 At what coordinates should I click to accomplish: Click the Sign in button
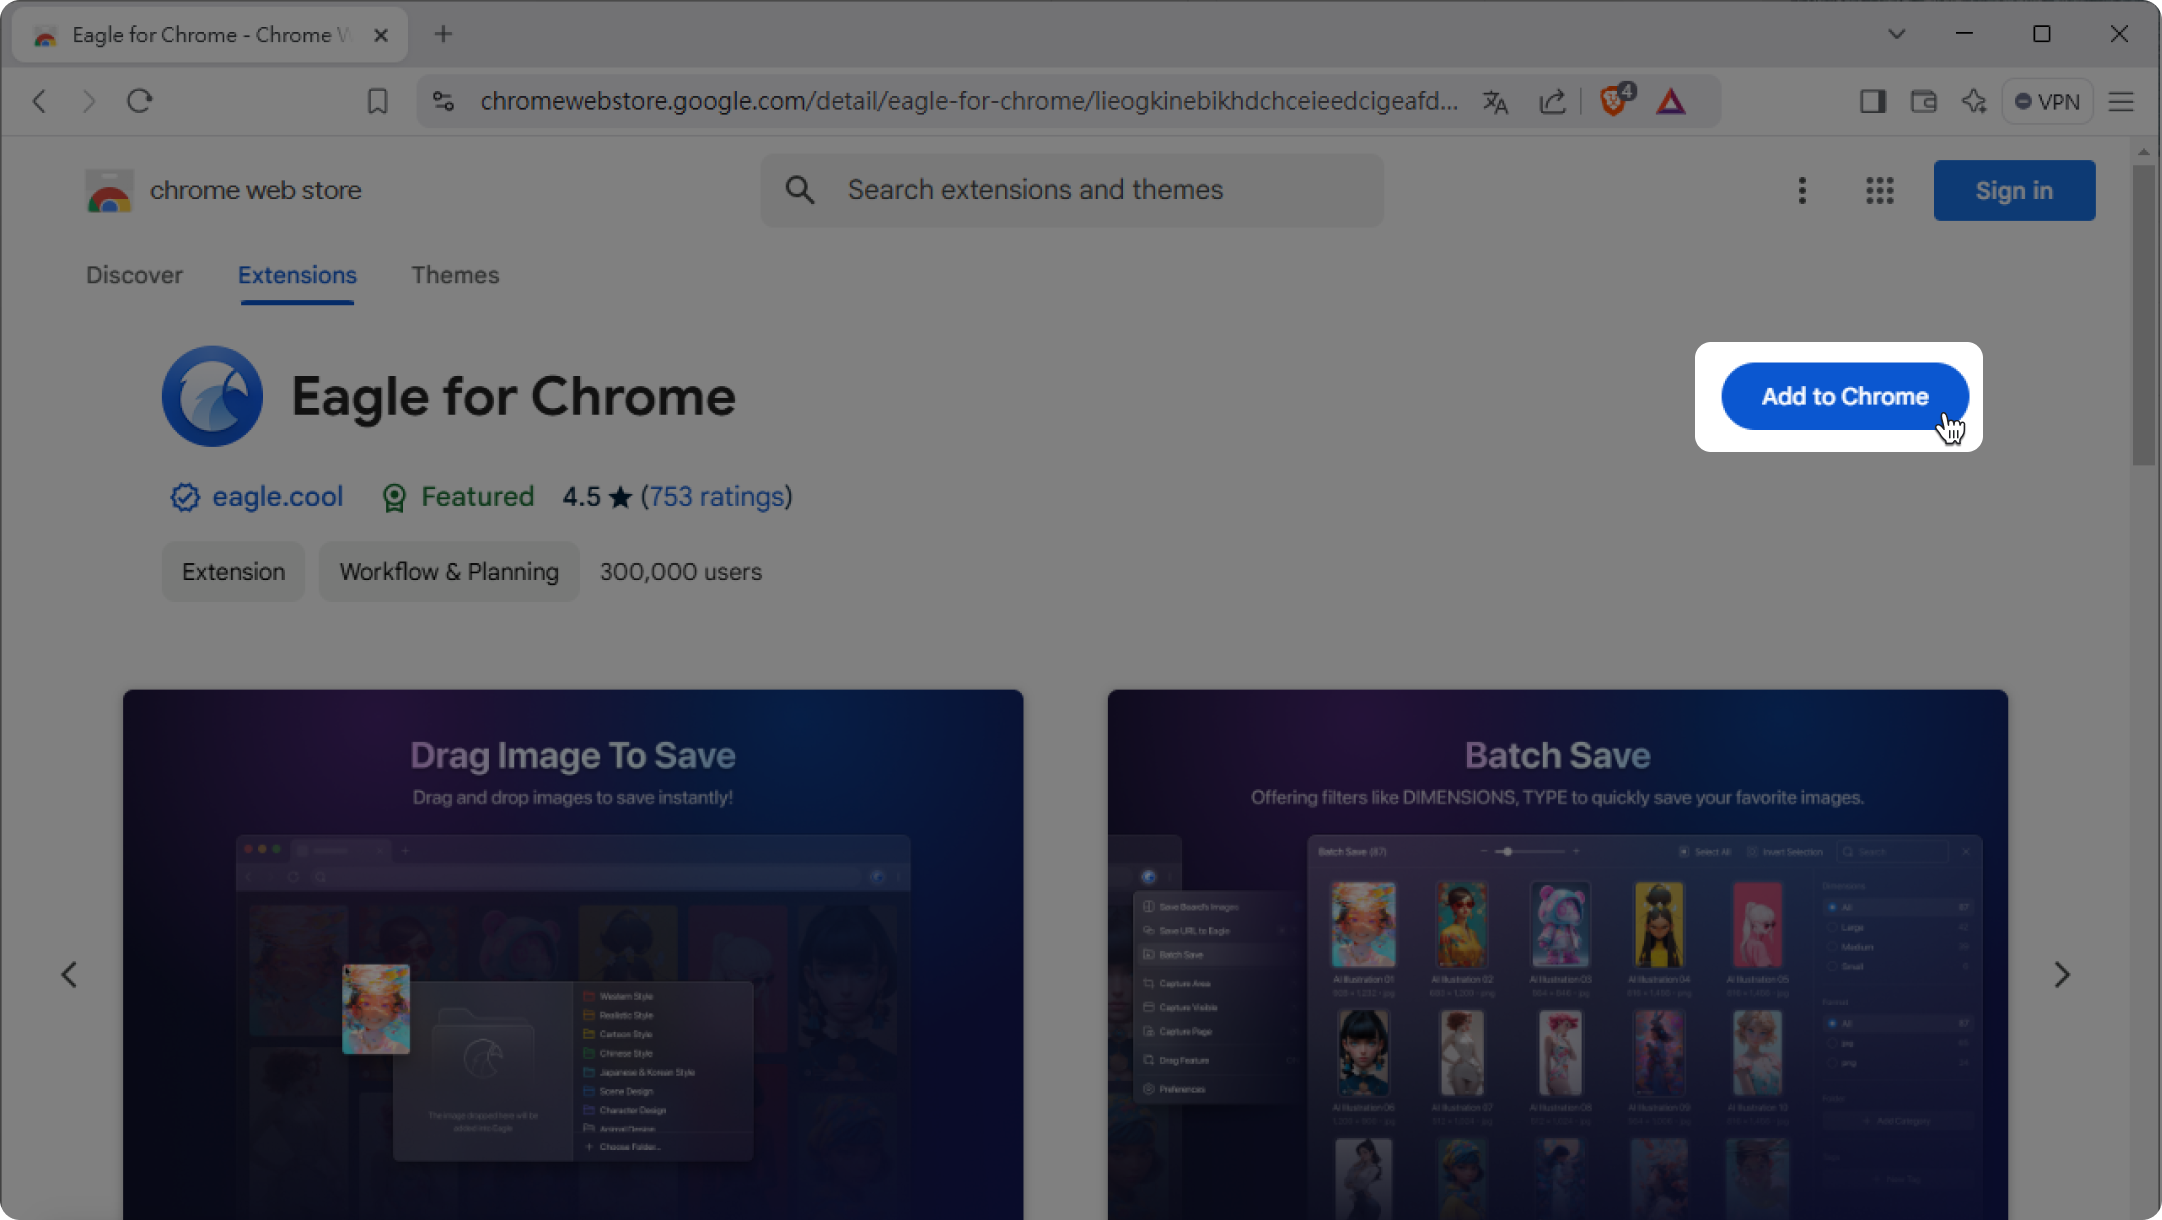[x=2014, y=190]
